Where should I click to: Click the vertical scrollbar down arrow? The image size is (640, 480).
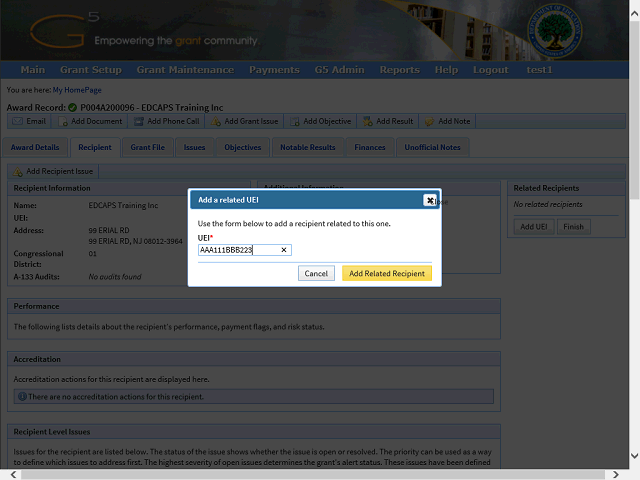click(634, 456)
